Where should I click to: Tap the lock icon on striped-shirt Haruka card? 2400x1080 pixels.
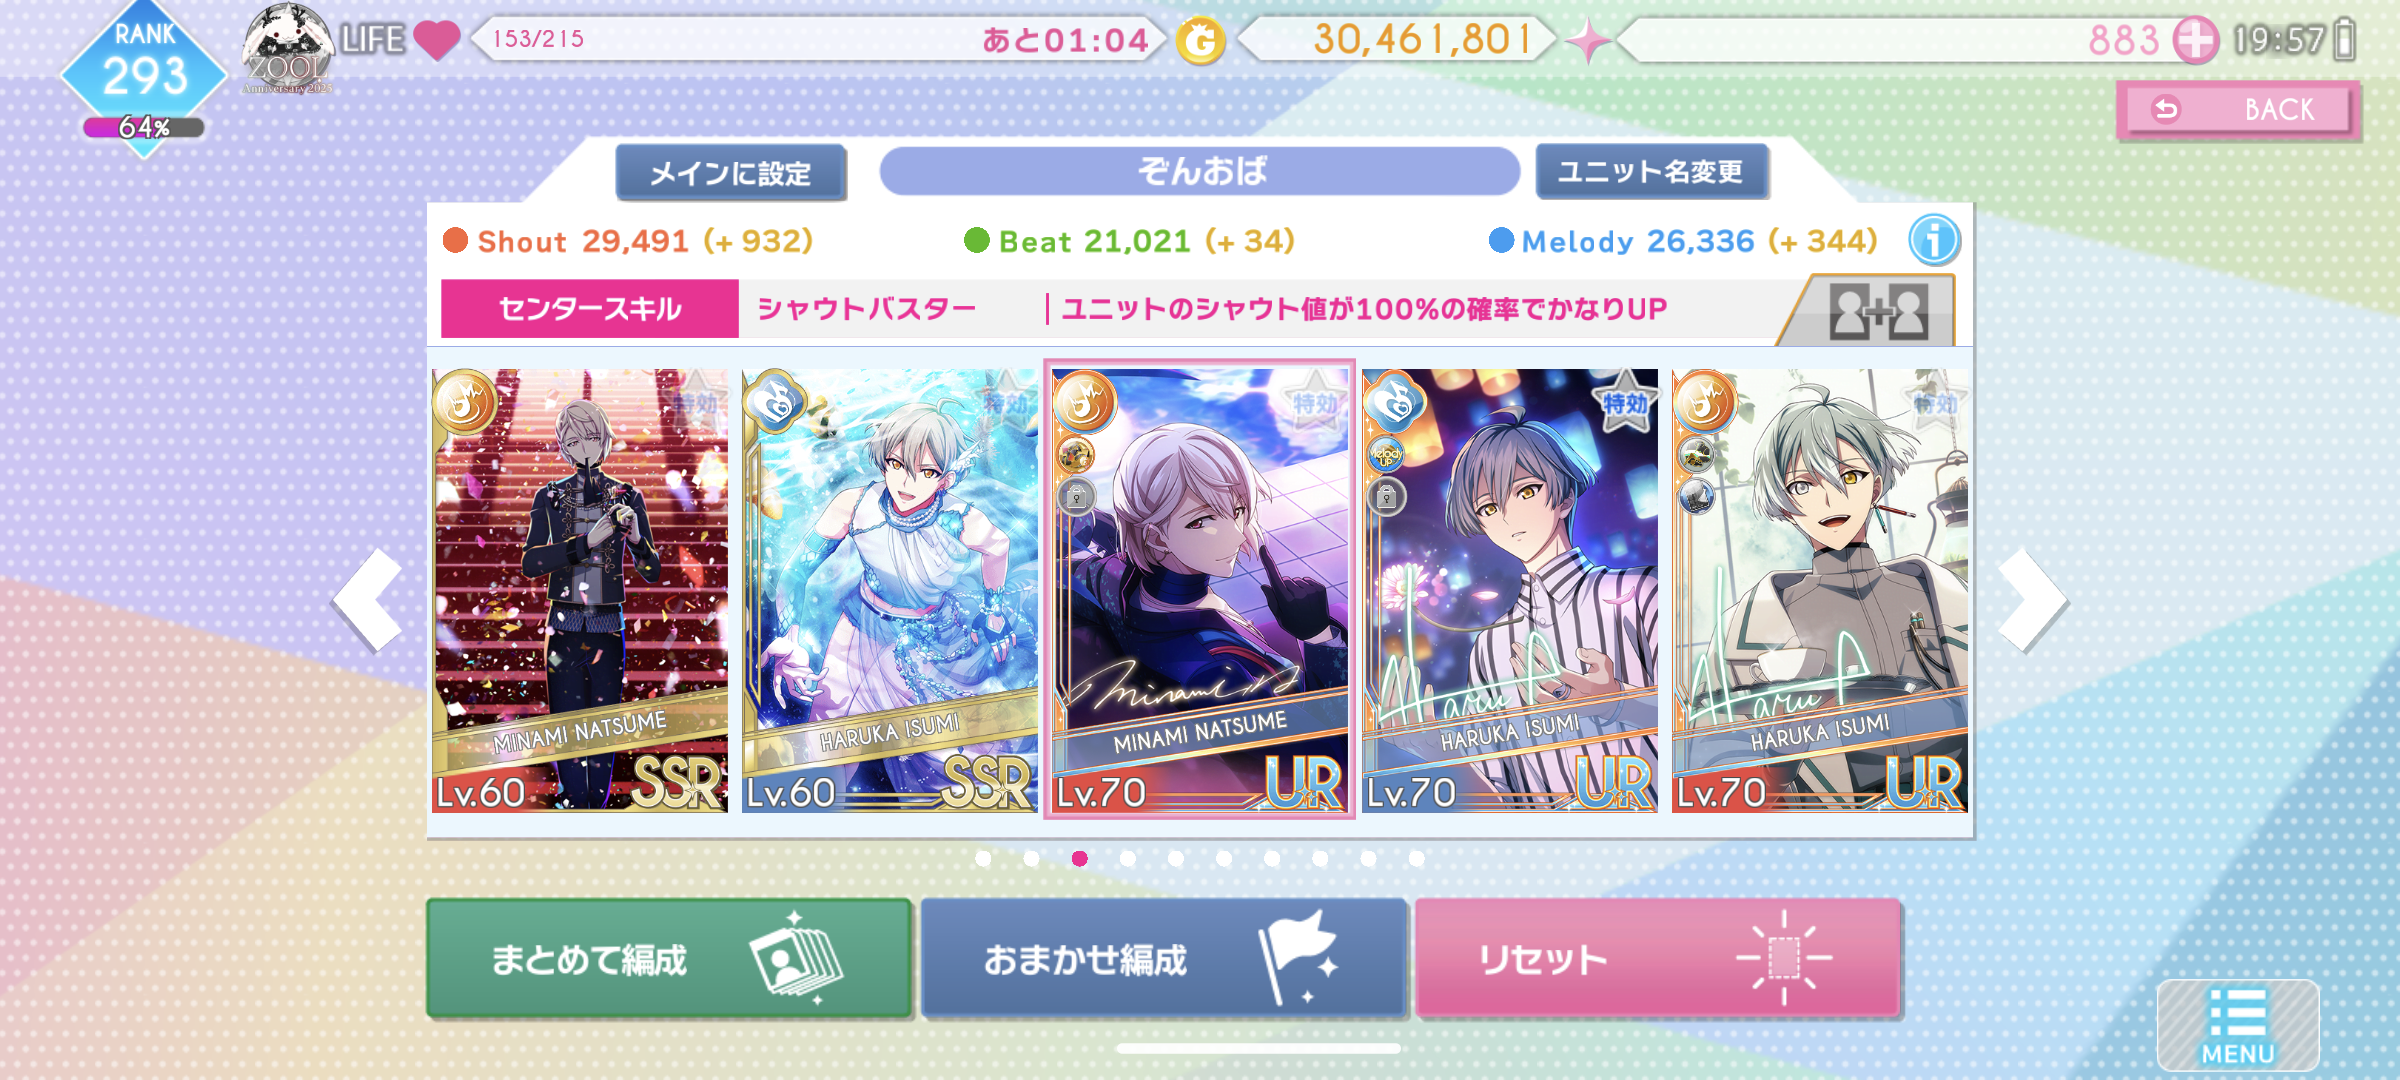[1386, 496]
